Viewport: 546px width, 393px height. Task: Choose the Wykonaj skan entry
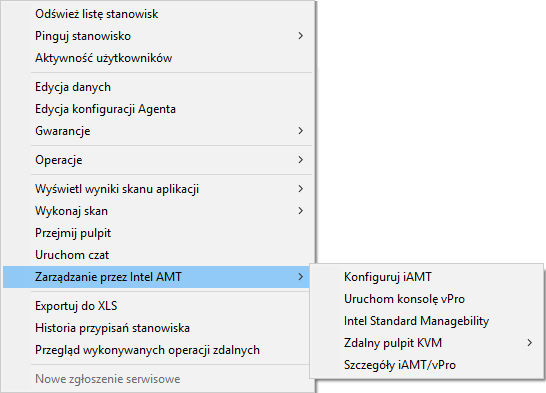pyautogui.click(x=156, y=211)
